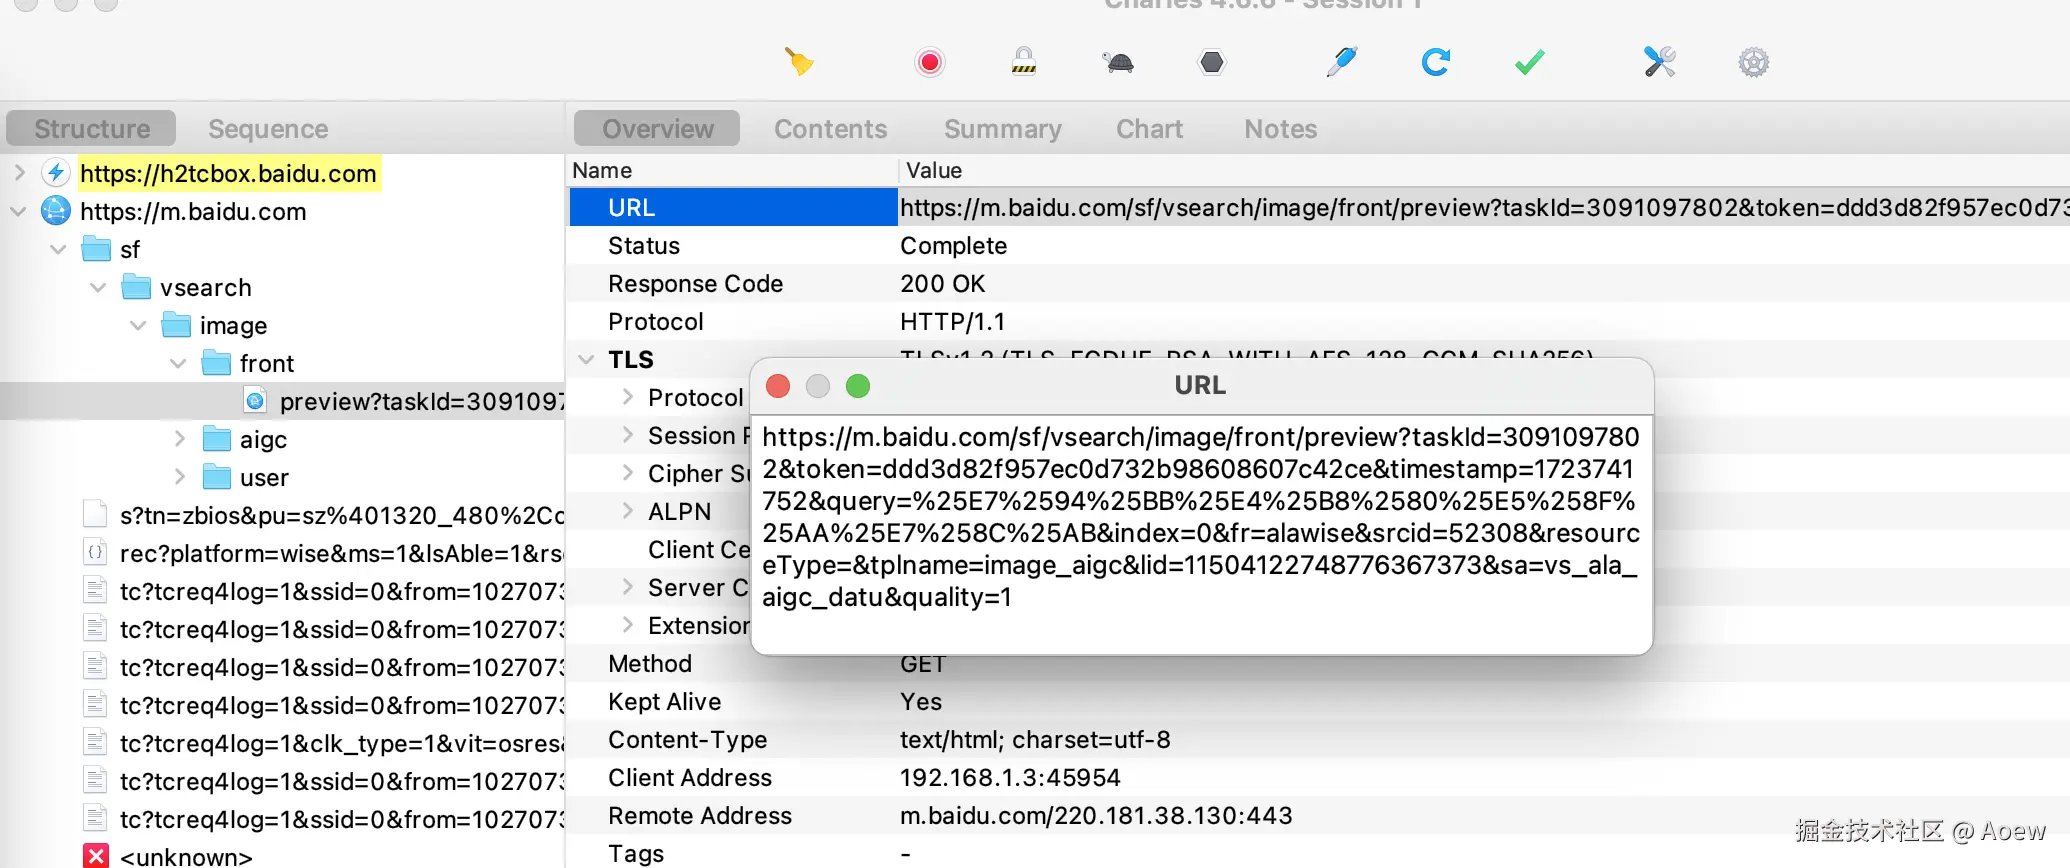Click the front folder icon
Image resolution: width=2070 pixels, height=868 pixels.
coord(216,363)
